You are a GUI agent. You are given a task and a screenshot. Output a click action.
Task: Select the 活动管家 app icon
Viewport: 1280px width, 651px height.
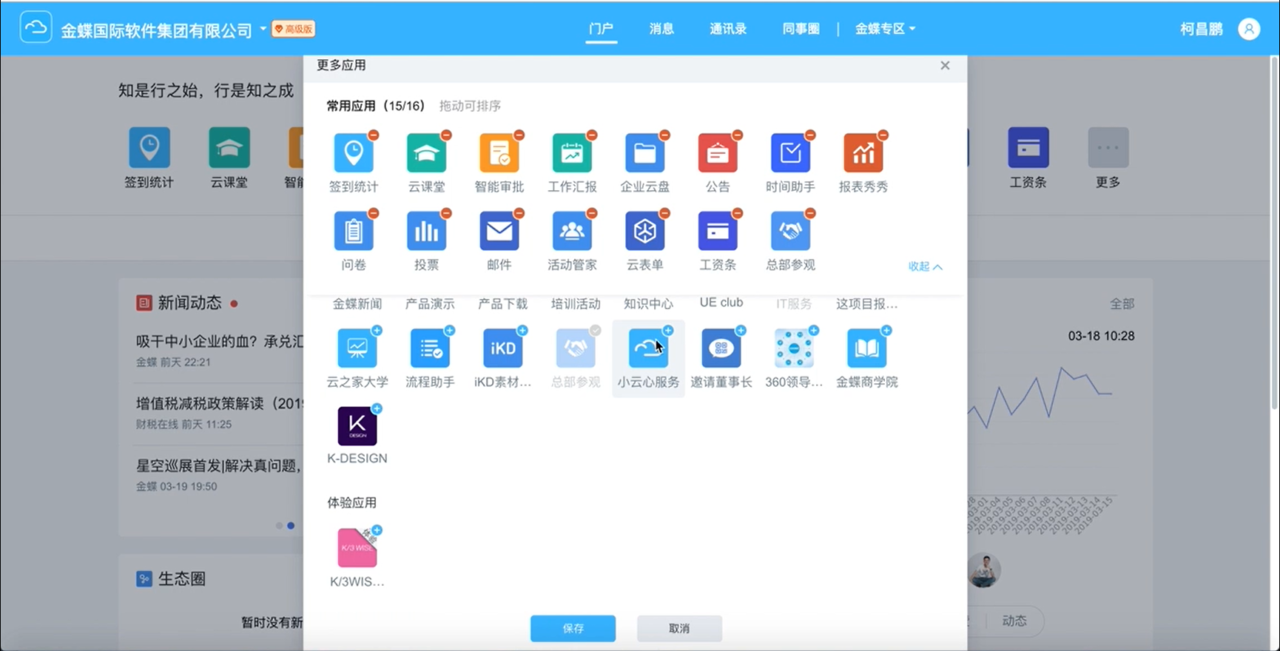[x=572, y=231]
